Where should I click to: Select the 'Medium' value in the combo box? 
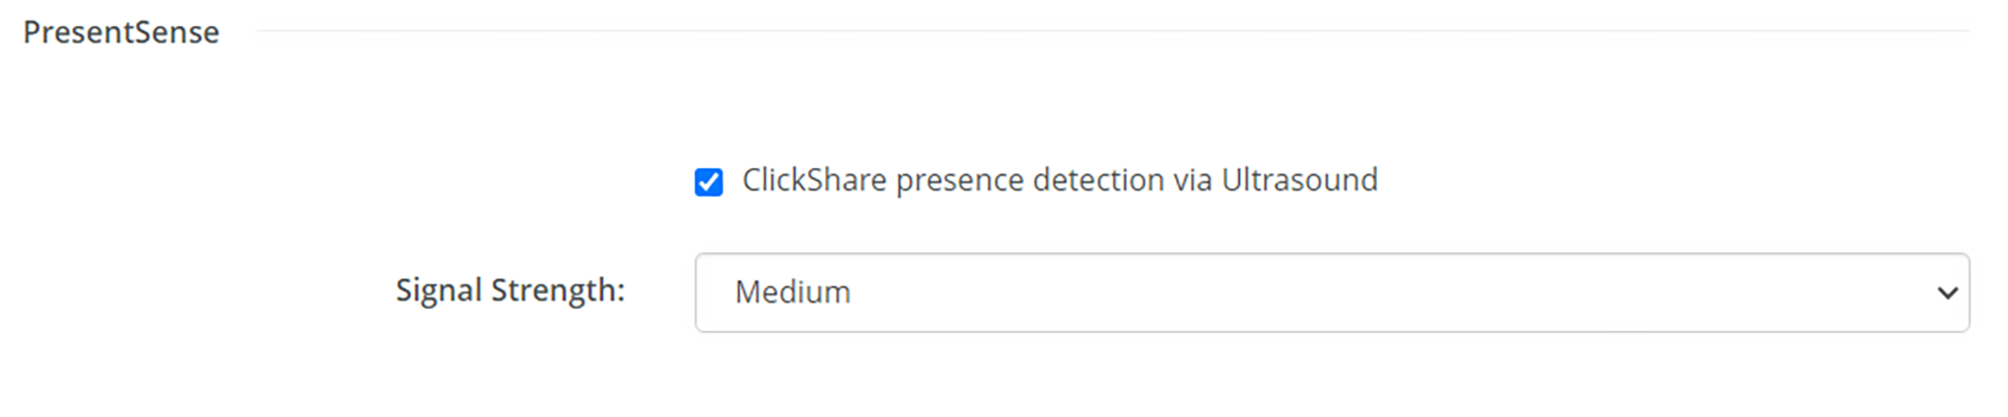point(792,292)
